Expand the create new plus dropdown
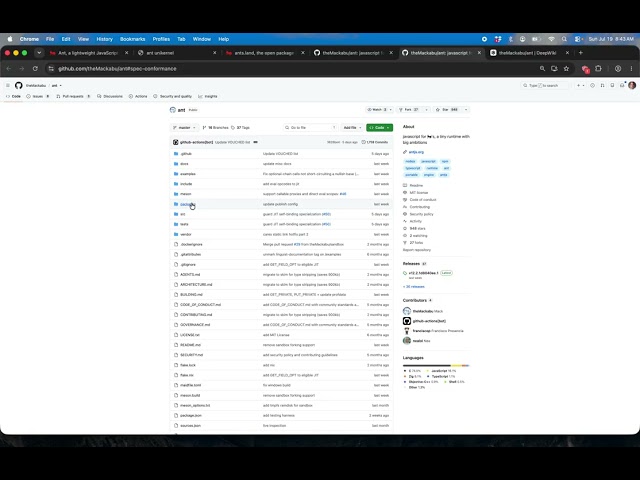The height and width of the screenshot is (480, 640). coord(580,85)
